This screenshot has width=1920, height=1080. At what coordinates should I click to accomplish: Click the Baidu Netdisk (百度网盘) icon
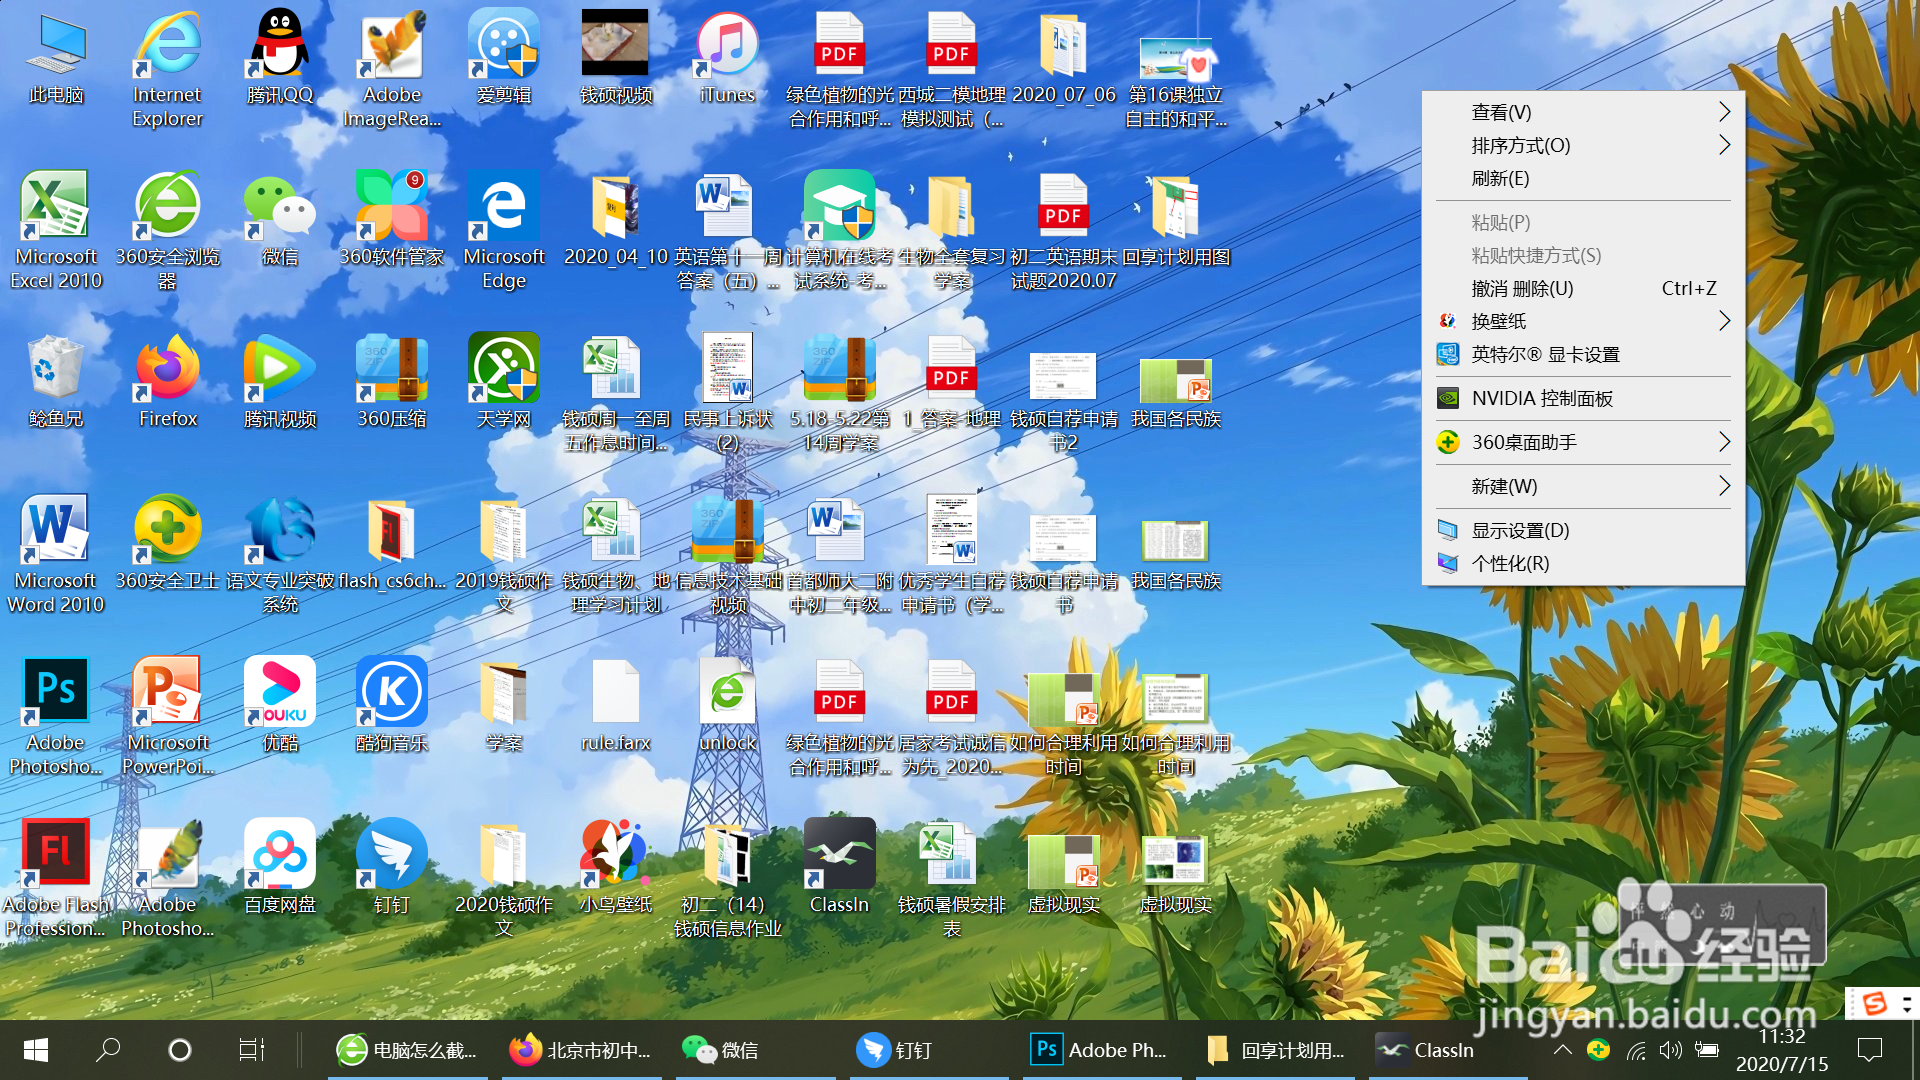click(280, 855)
